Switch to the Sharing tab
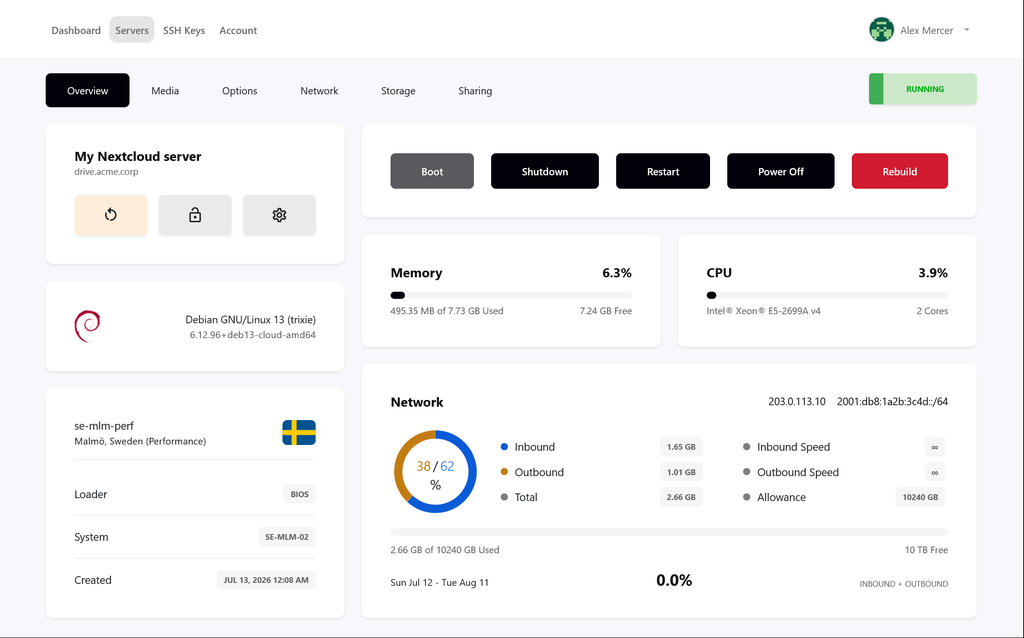This screenshot has height=638, width=1024. [x=475, y=91]
